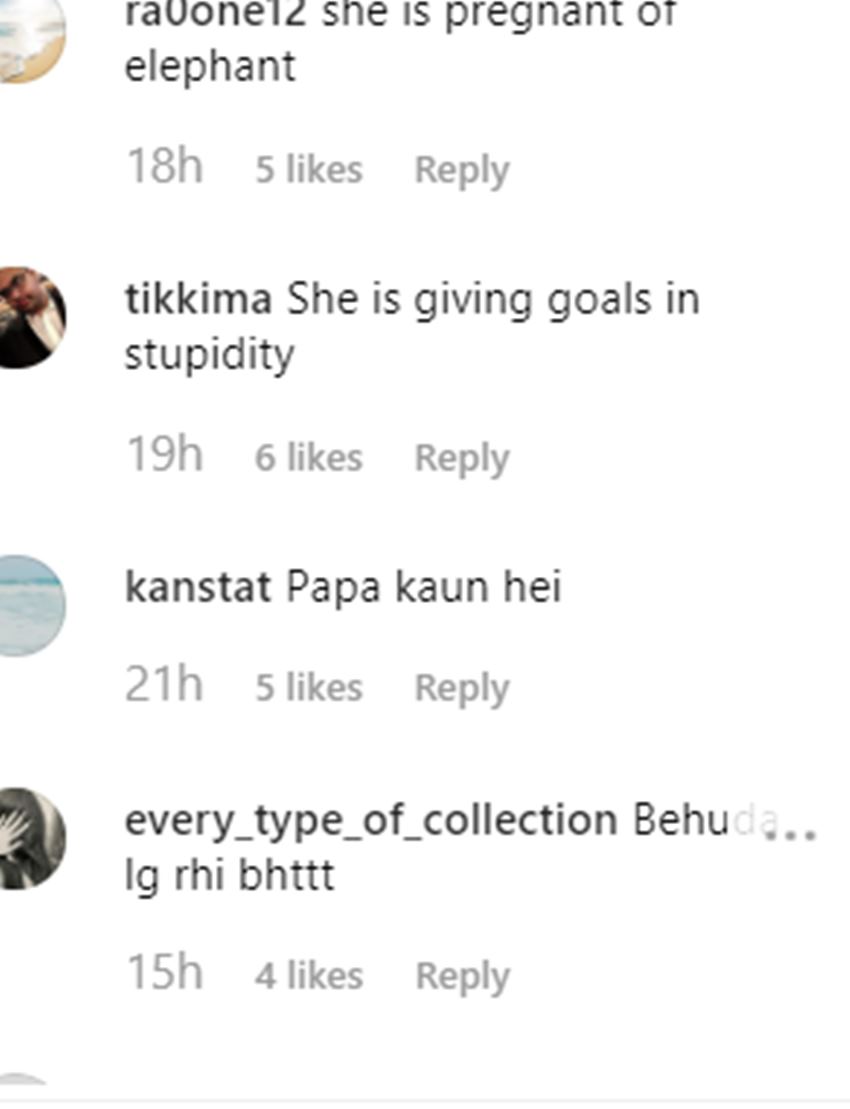This screenshot has height=1109, width=850.
Task: Open kanstat's profile via username
Action: coord(197,588)
